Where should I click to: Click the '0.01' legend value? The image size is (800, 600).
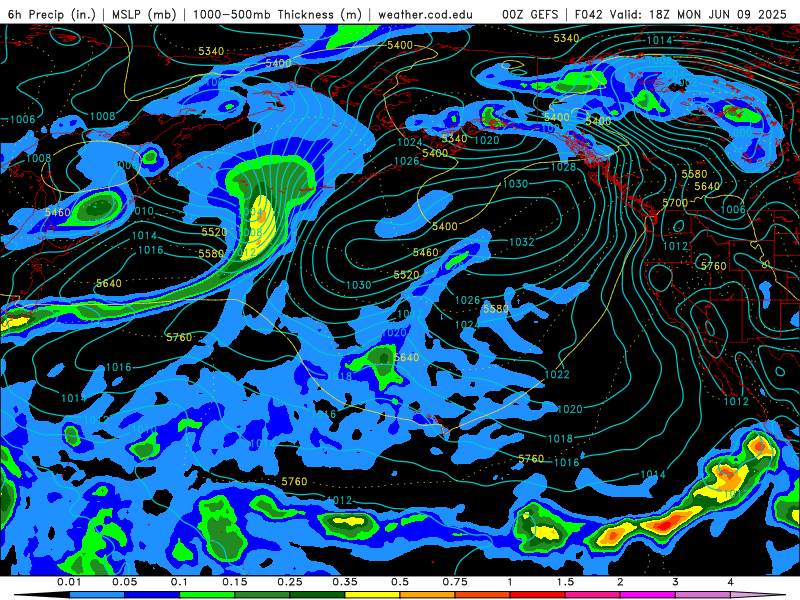click(x=69, y=582)
